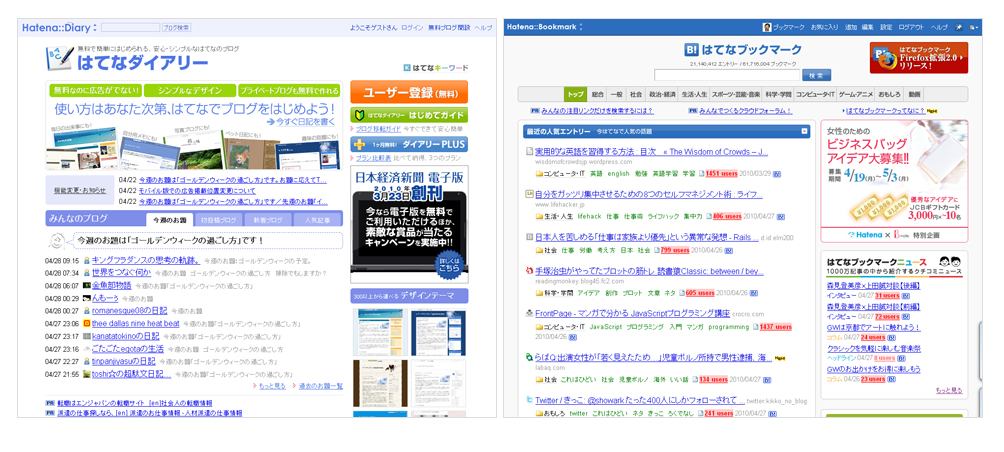Click the はてなブックマークってなに? link
This screenshot has height=452, width=1004.
[887, 111]
